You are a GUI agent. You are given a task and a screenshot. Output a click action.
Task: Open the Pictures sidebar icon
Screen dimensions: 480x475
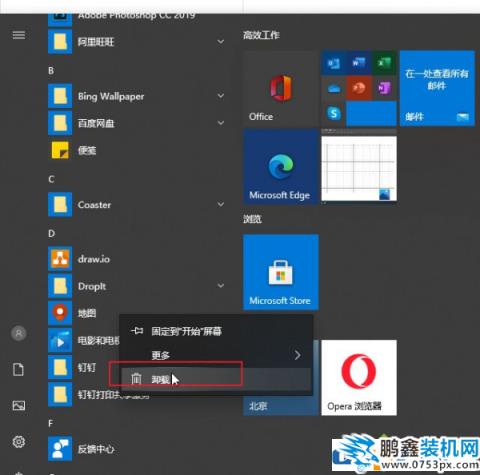pos(19,405)
